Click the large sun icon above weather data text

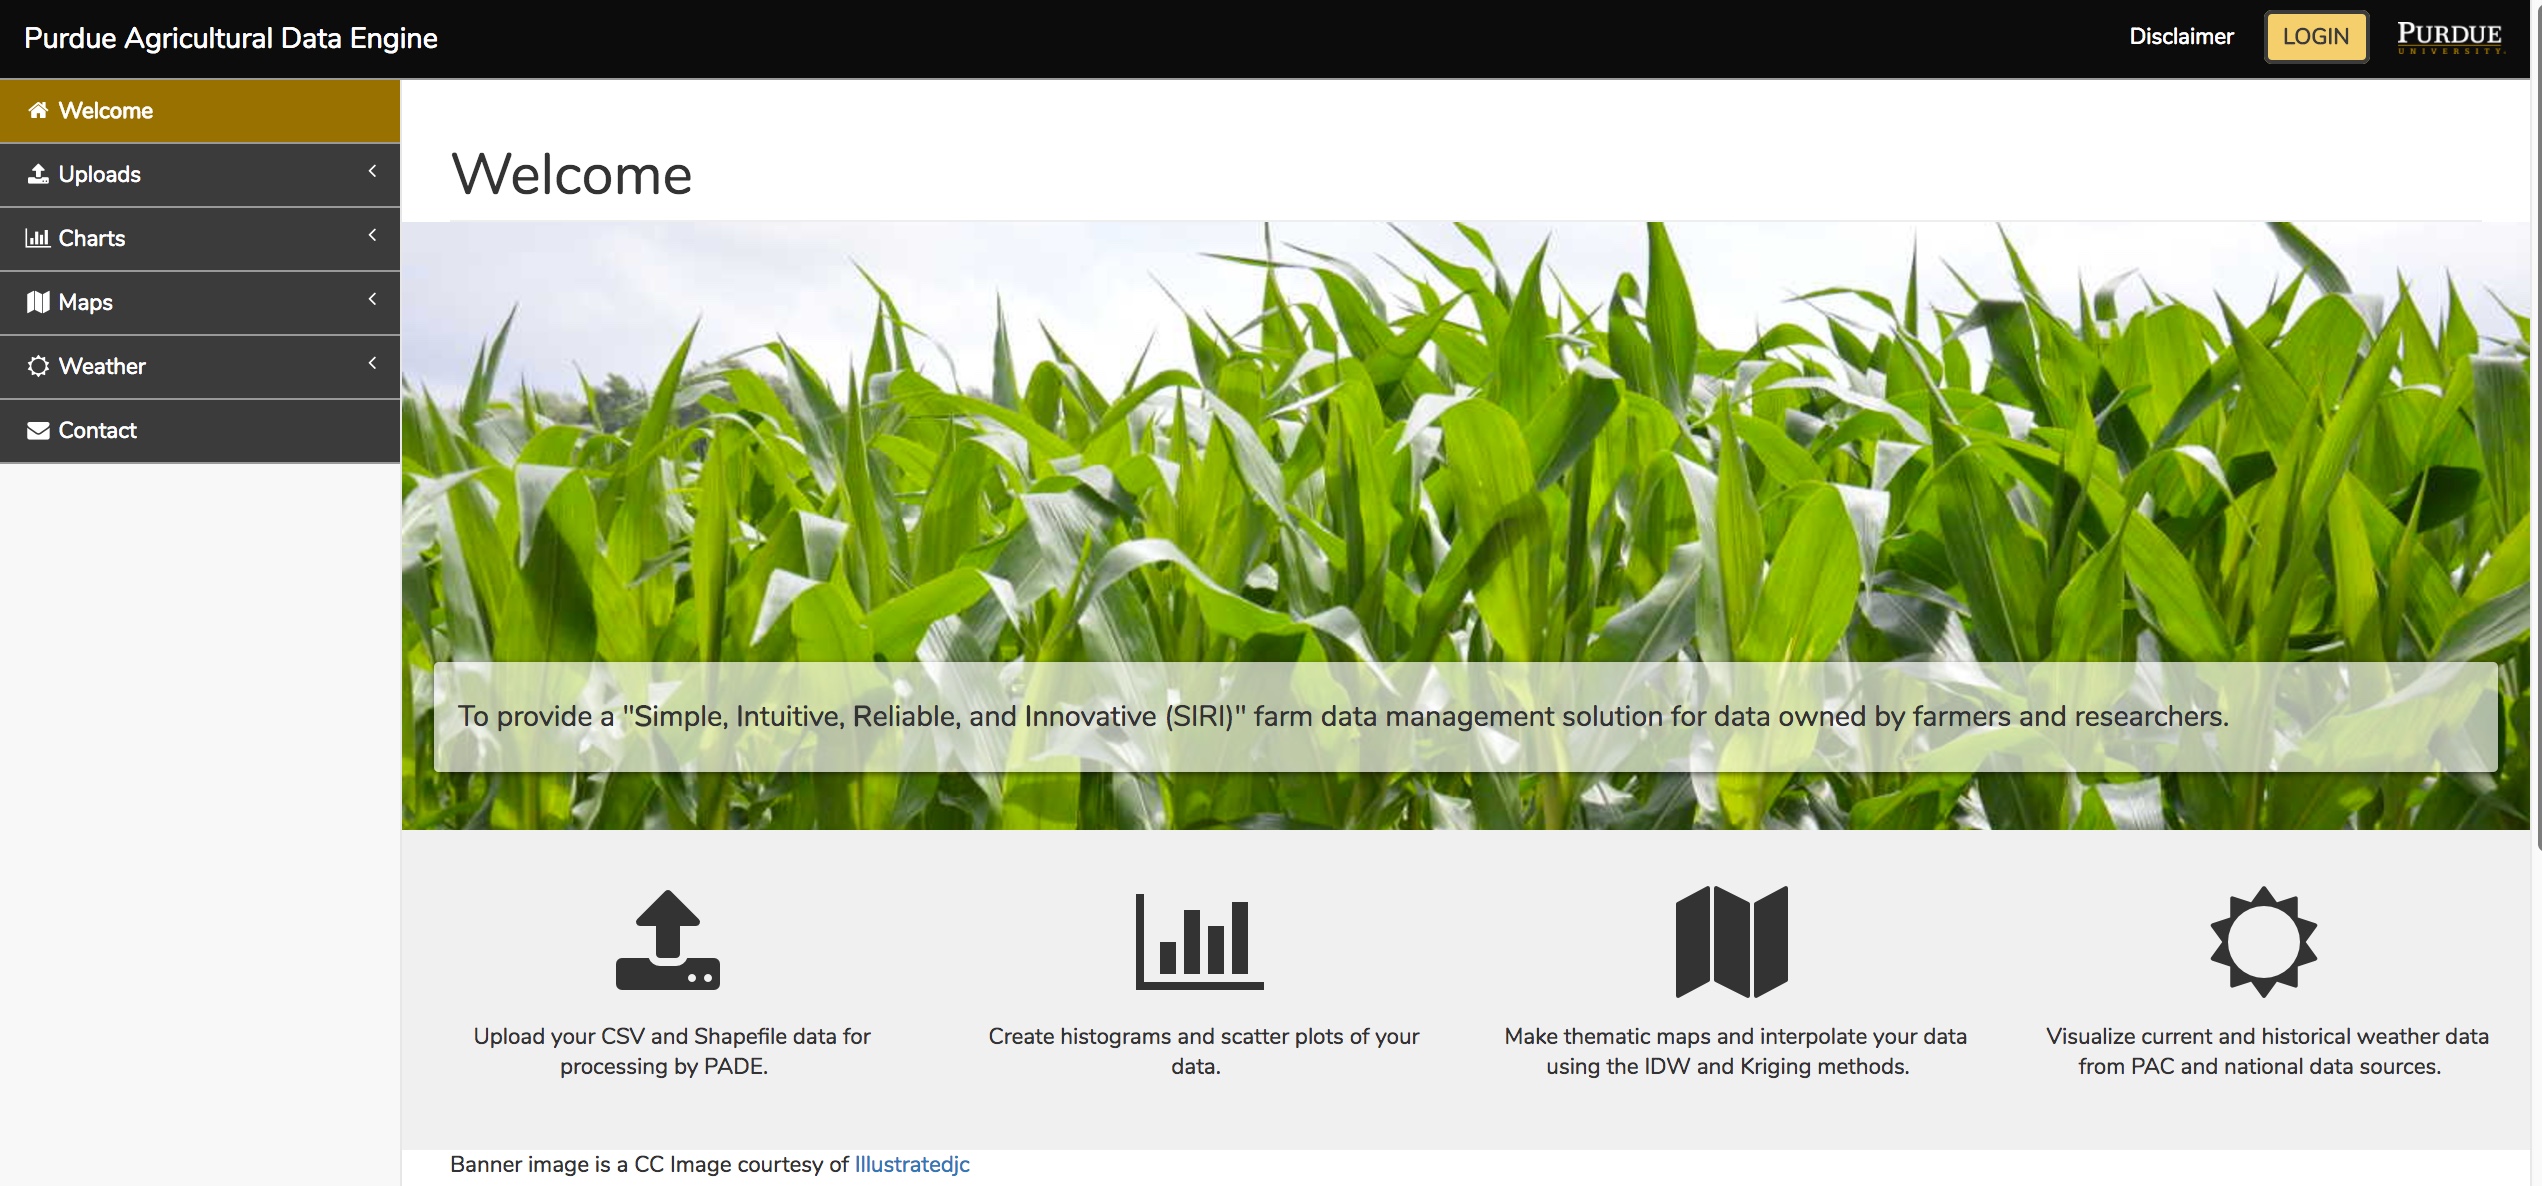2264,941
